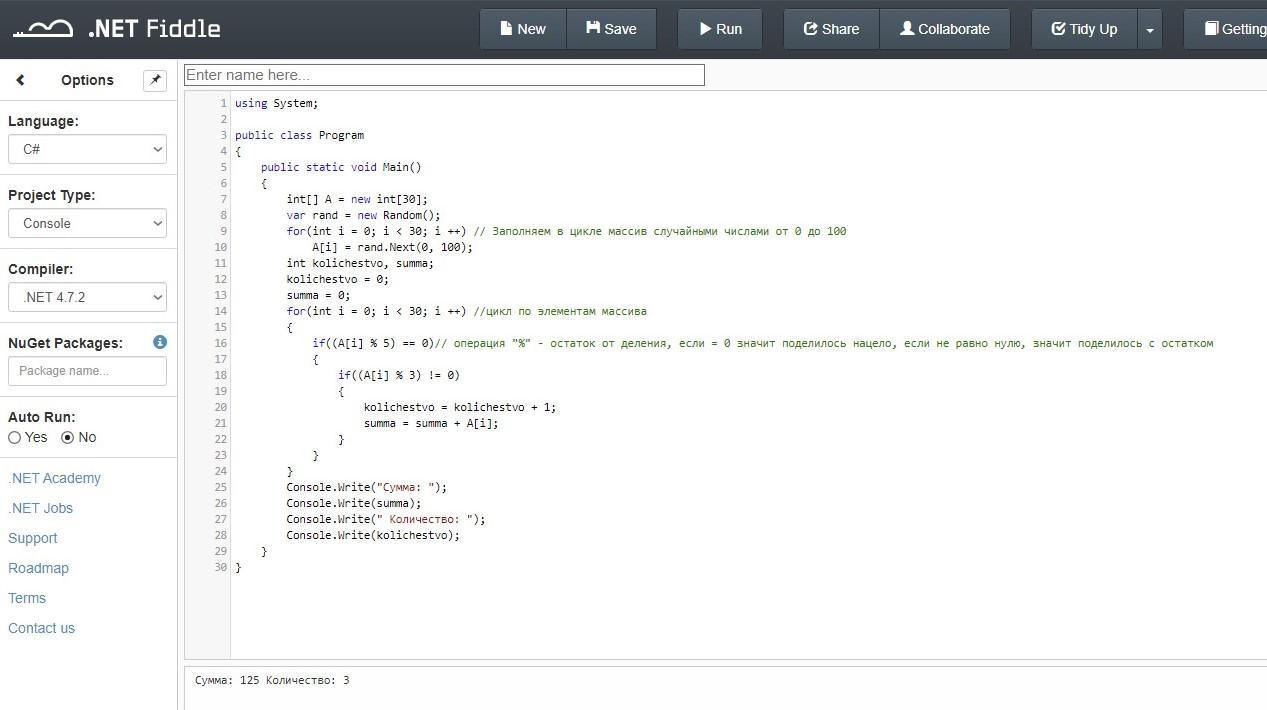This screenshot has width=1267, height=710.
Task: Save the current fiddle
Action: tap(611, 29)
